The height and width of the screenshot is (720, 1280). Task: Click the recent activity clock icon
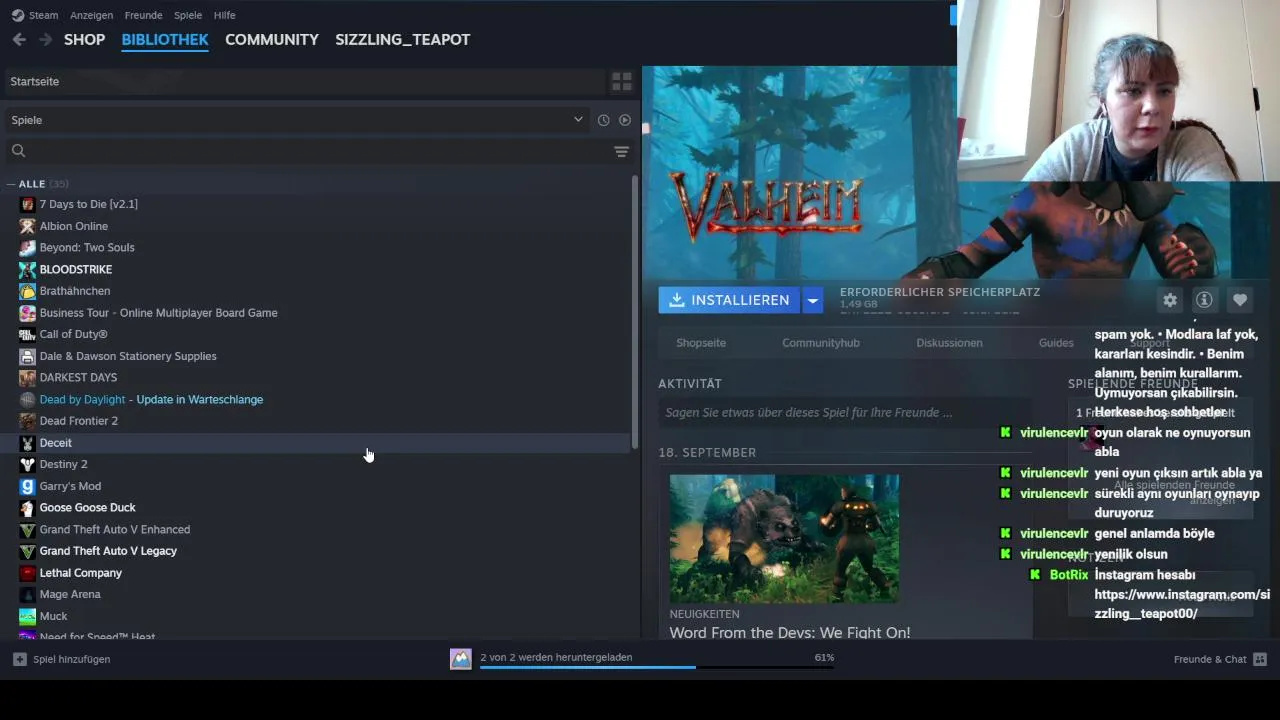pyautogui.click(x=604, y=120)
